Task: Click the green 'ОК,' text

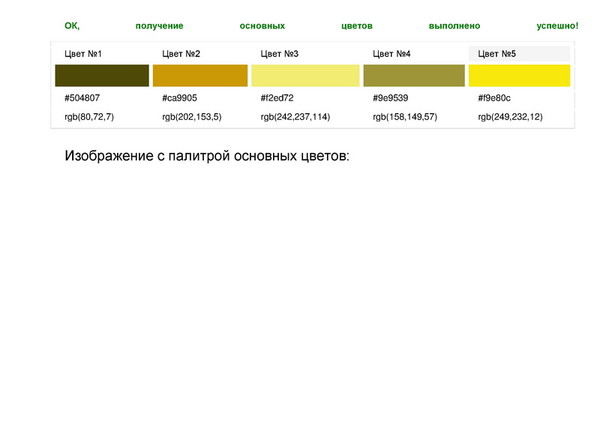Action: [72, 26]
